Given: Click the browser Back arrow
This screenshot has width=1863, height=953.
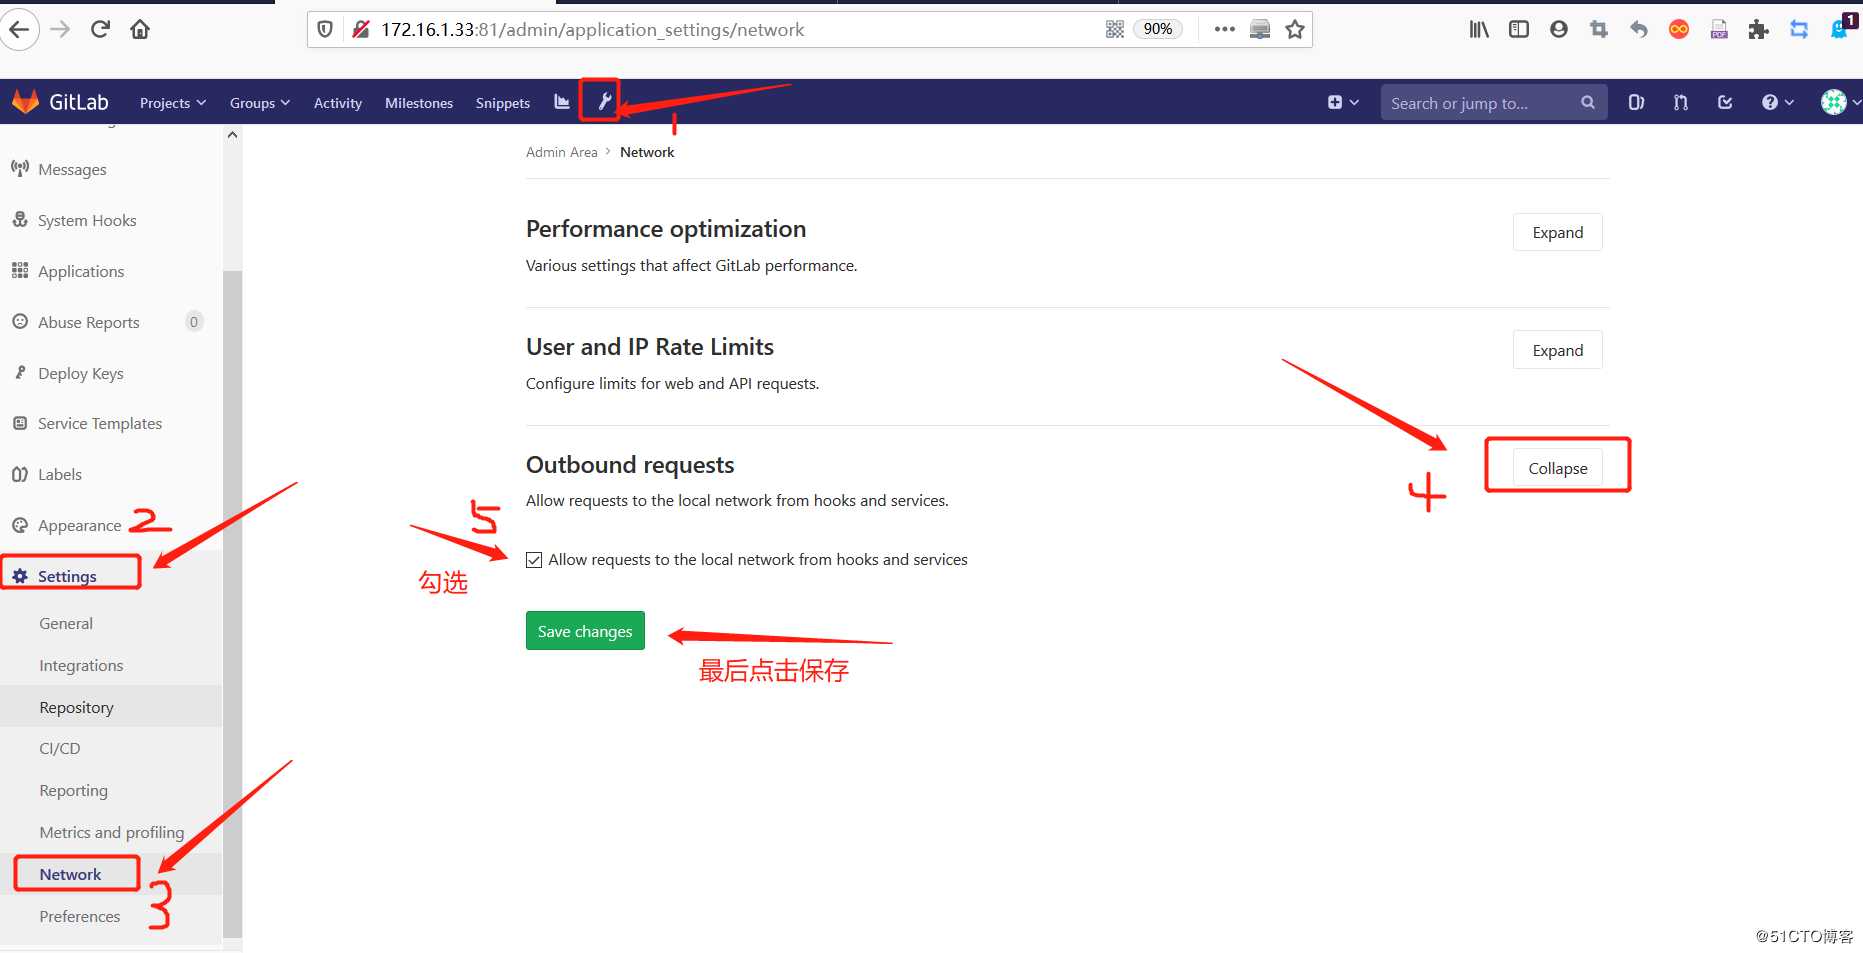Looking at the screenshot, I should [19, 29].
